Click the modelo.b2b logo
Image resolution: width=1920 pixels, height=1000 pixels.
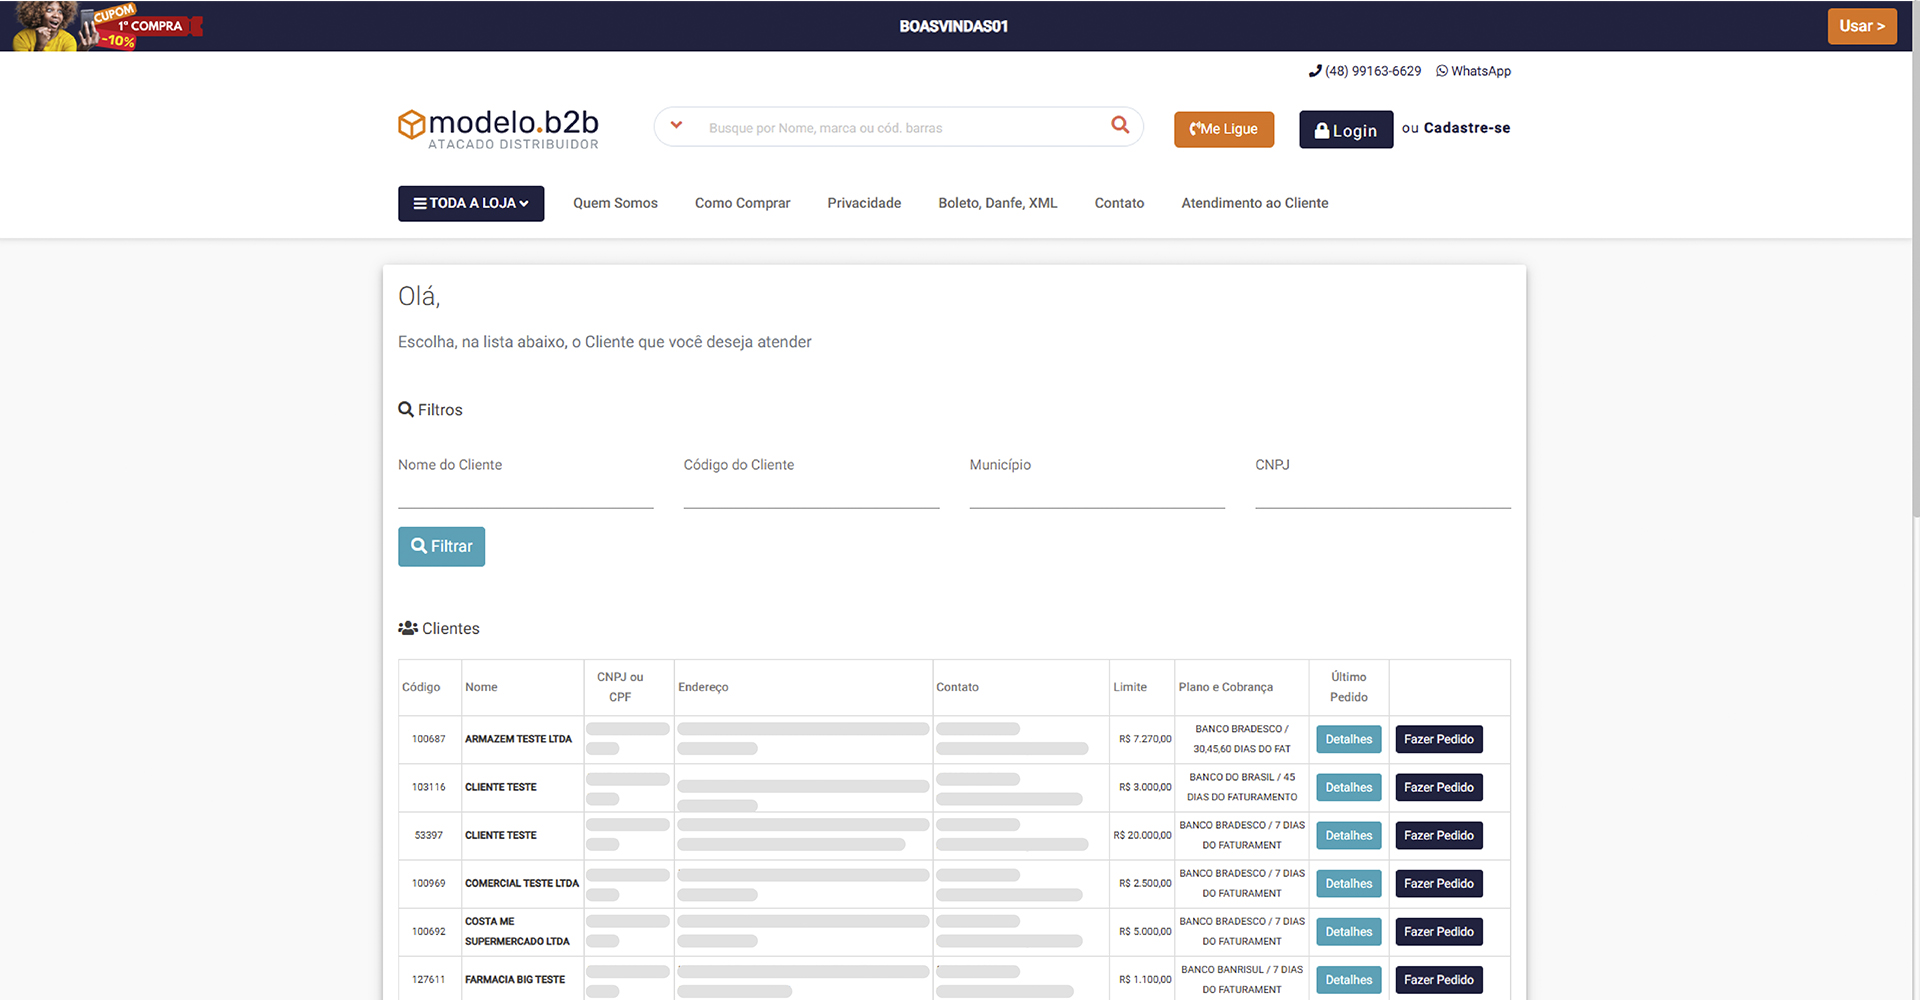[498, 129]
